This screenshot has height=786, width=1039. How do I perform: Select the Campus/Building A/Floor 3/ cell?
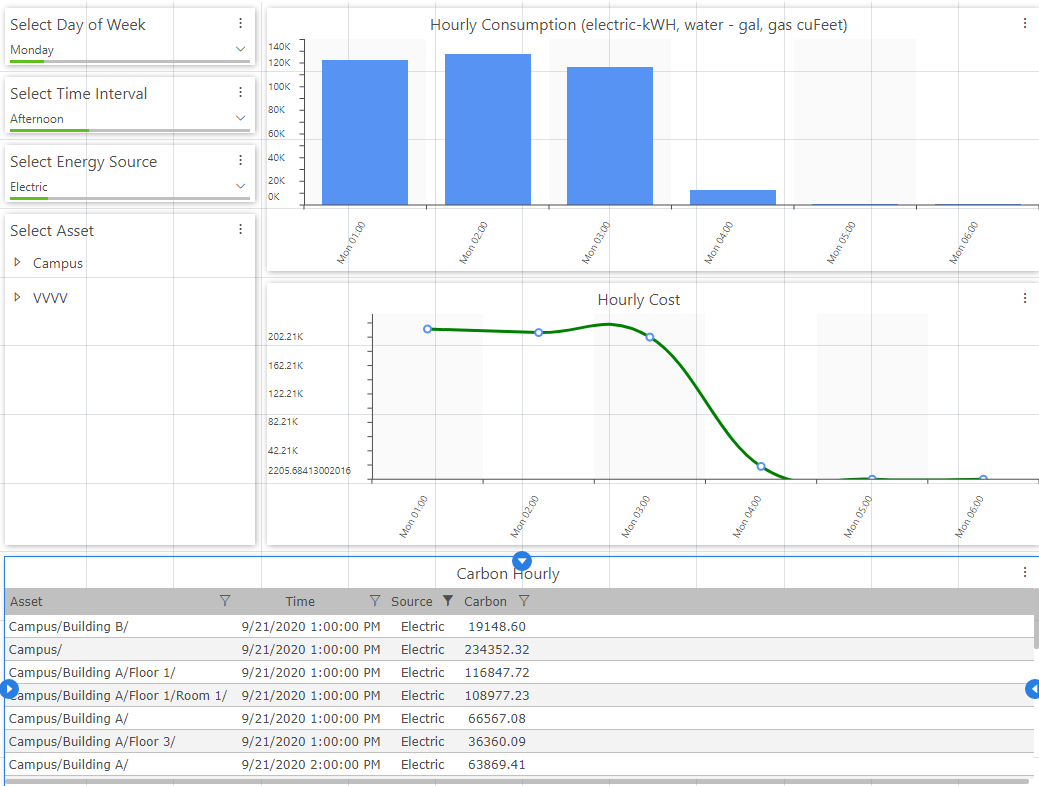(x=92, y=742)
